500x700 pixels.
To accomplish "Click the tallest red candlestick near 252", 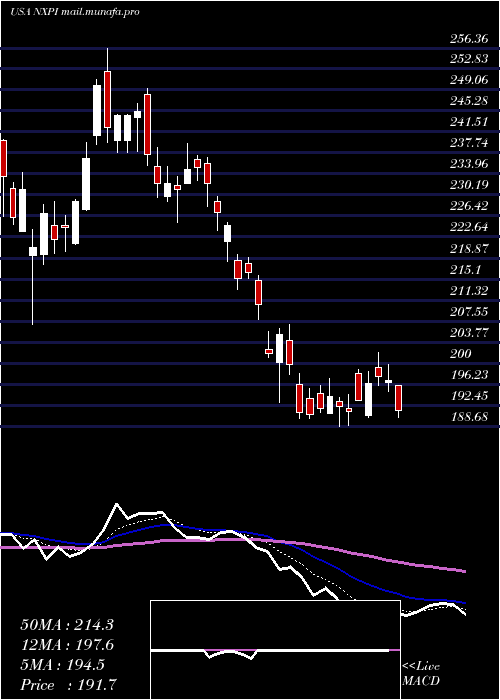I will (107, 99).
